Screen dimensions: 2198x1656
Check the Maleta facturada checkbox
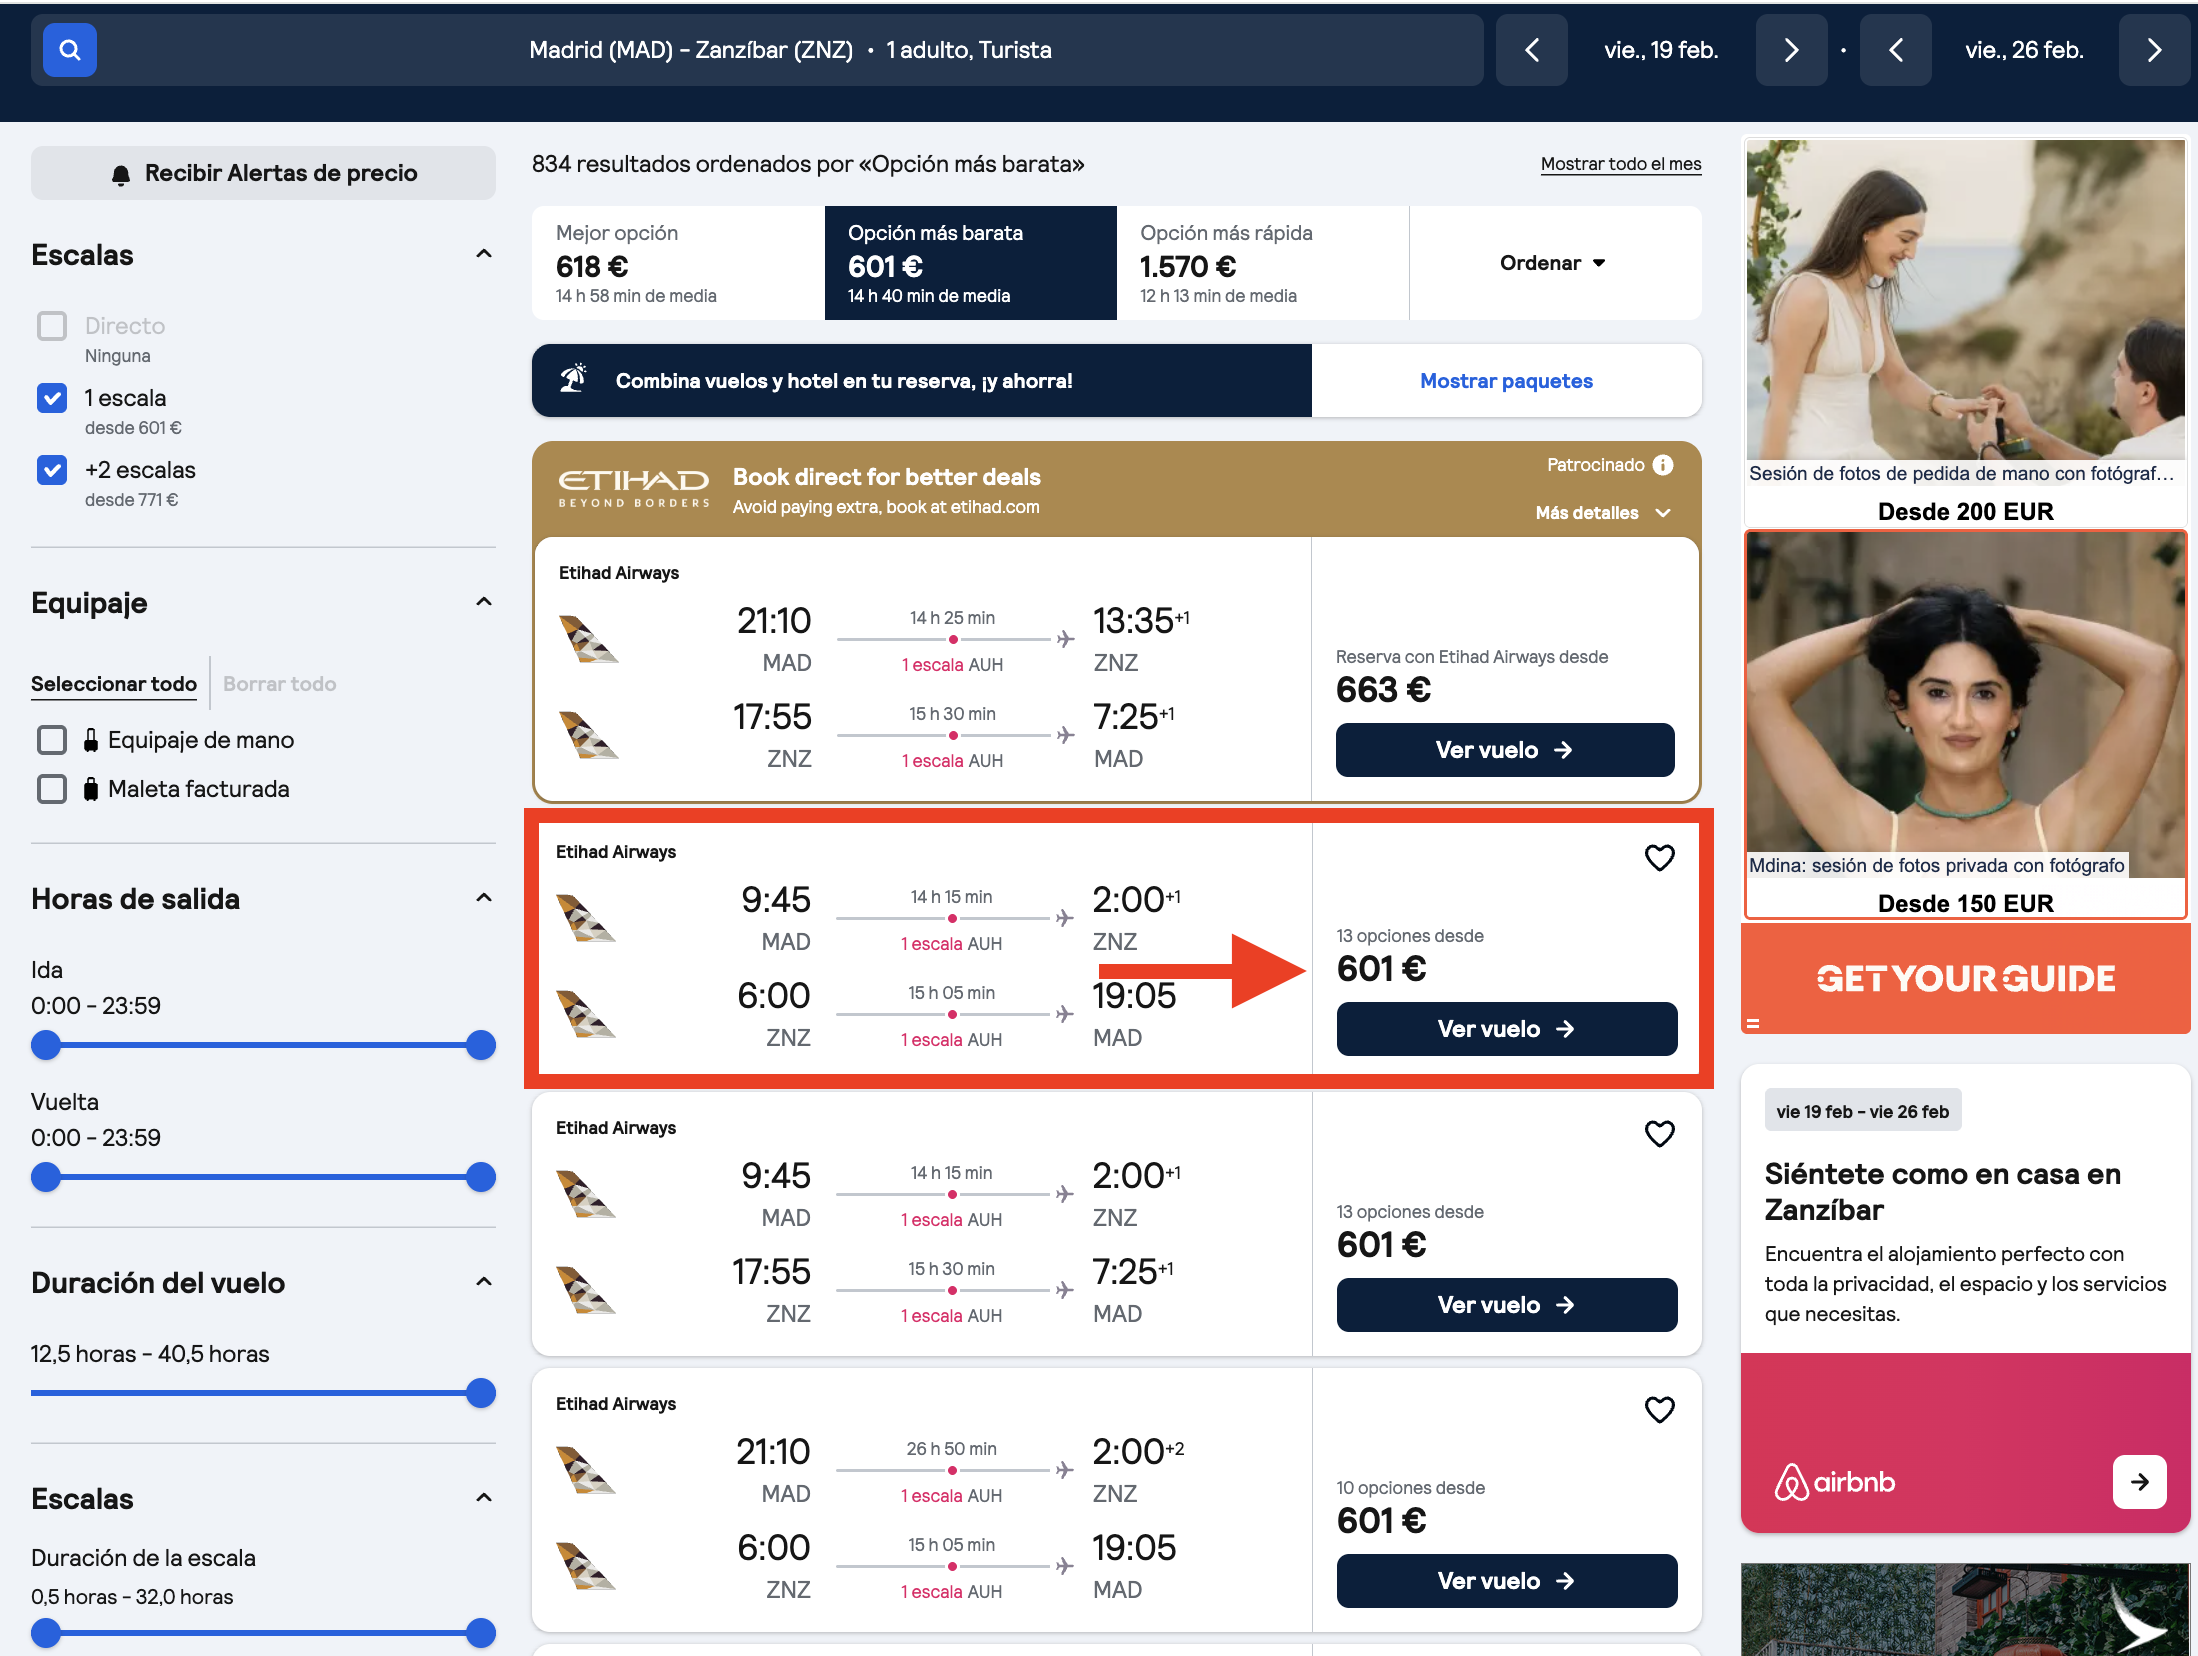(x=52, y=789)
